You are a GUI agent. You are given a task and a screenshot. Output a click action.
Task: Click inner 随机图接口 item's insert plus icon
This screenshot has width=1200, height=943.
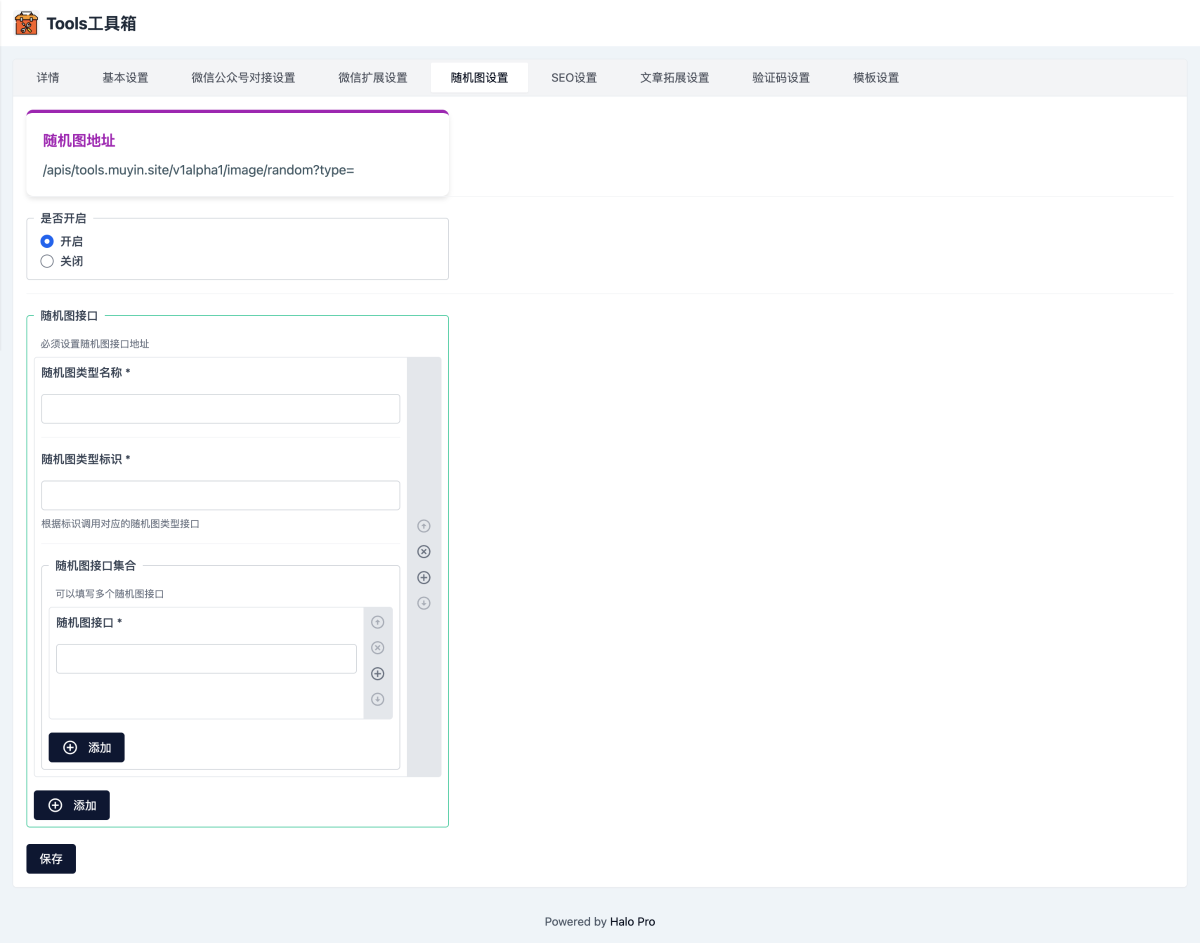click(x=378, y=674)
